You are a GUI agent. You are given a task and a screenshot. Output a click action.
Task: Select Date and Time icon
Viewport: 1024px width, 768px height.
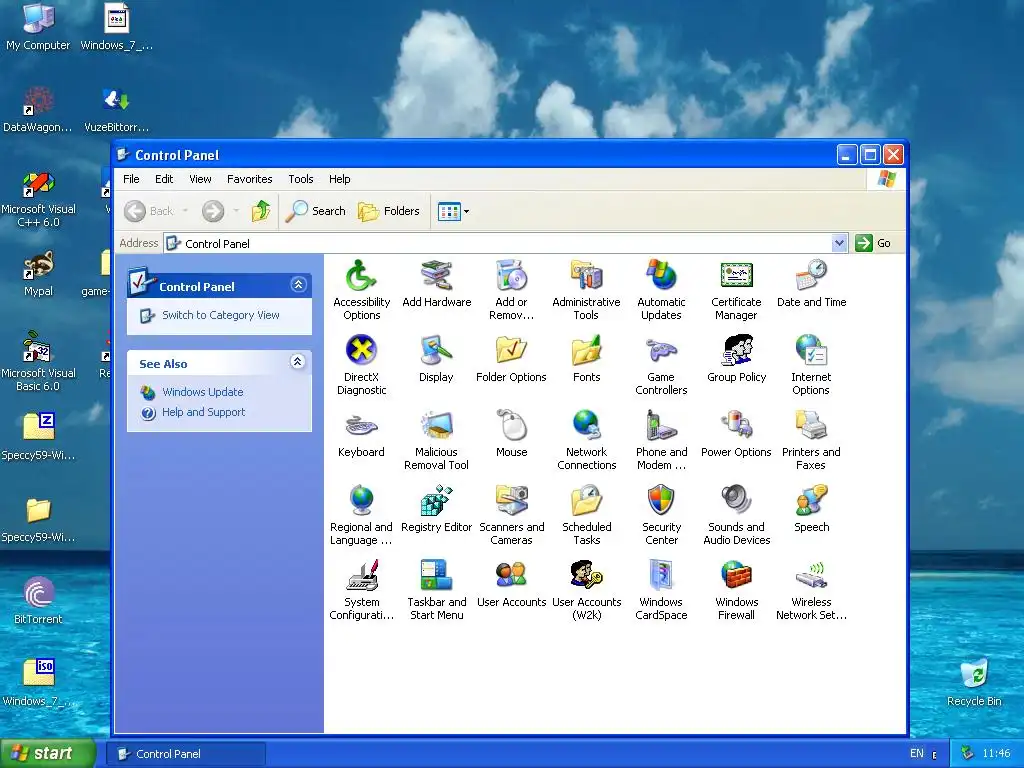tap(811, 284)
